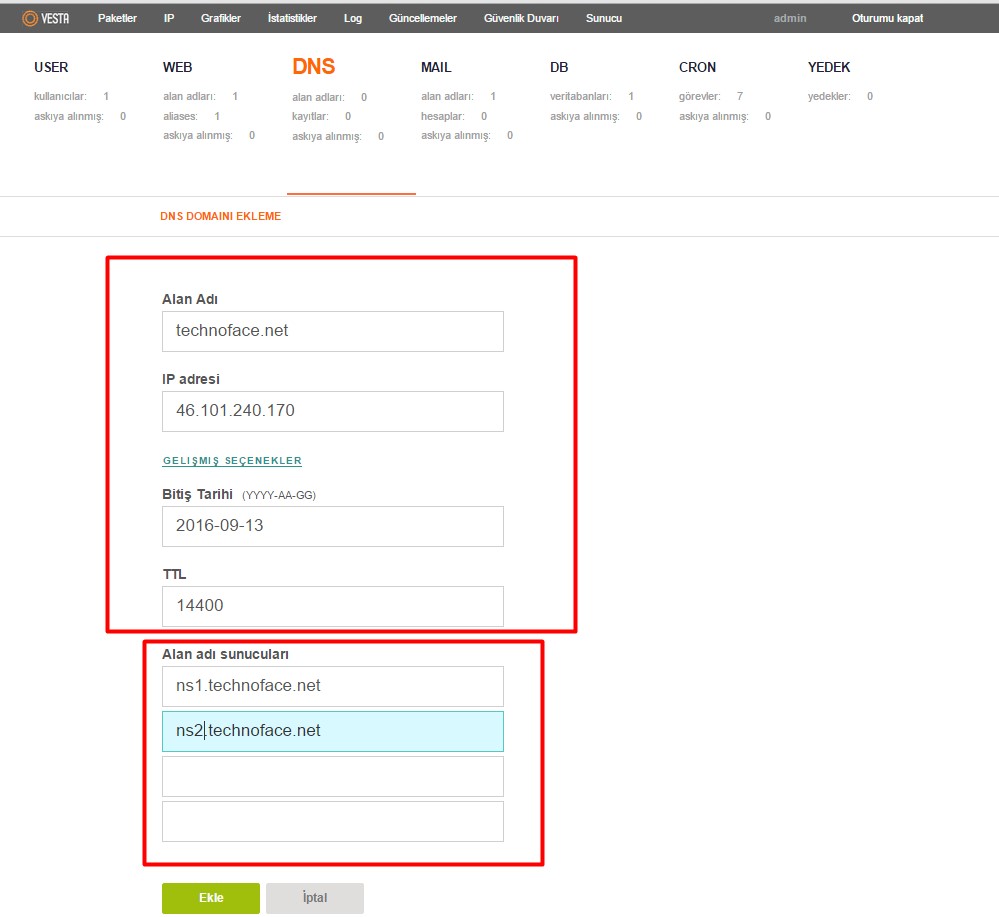Go to the Güvenlik Duvarı page

521,19
